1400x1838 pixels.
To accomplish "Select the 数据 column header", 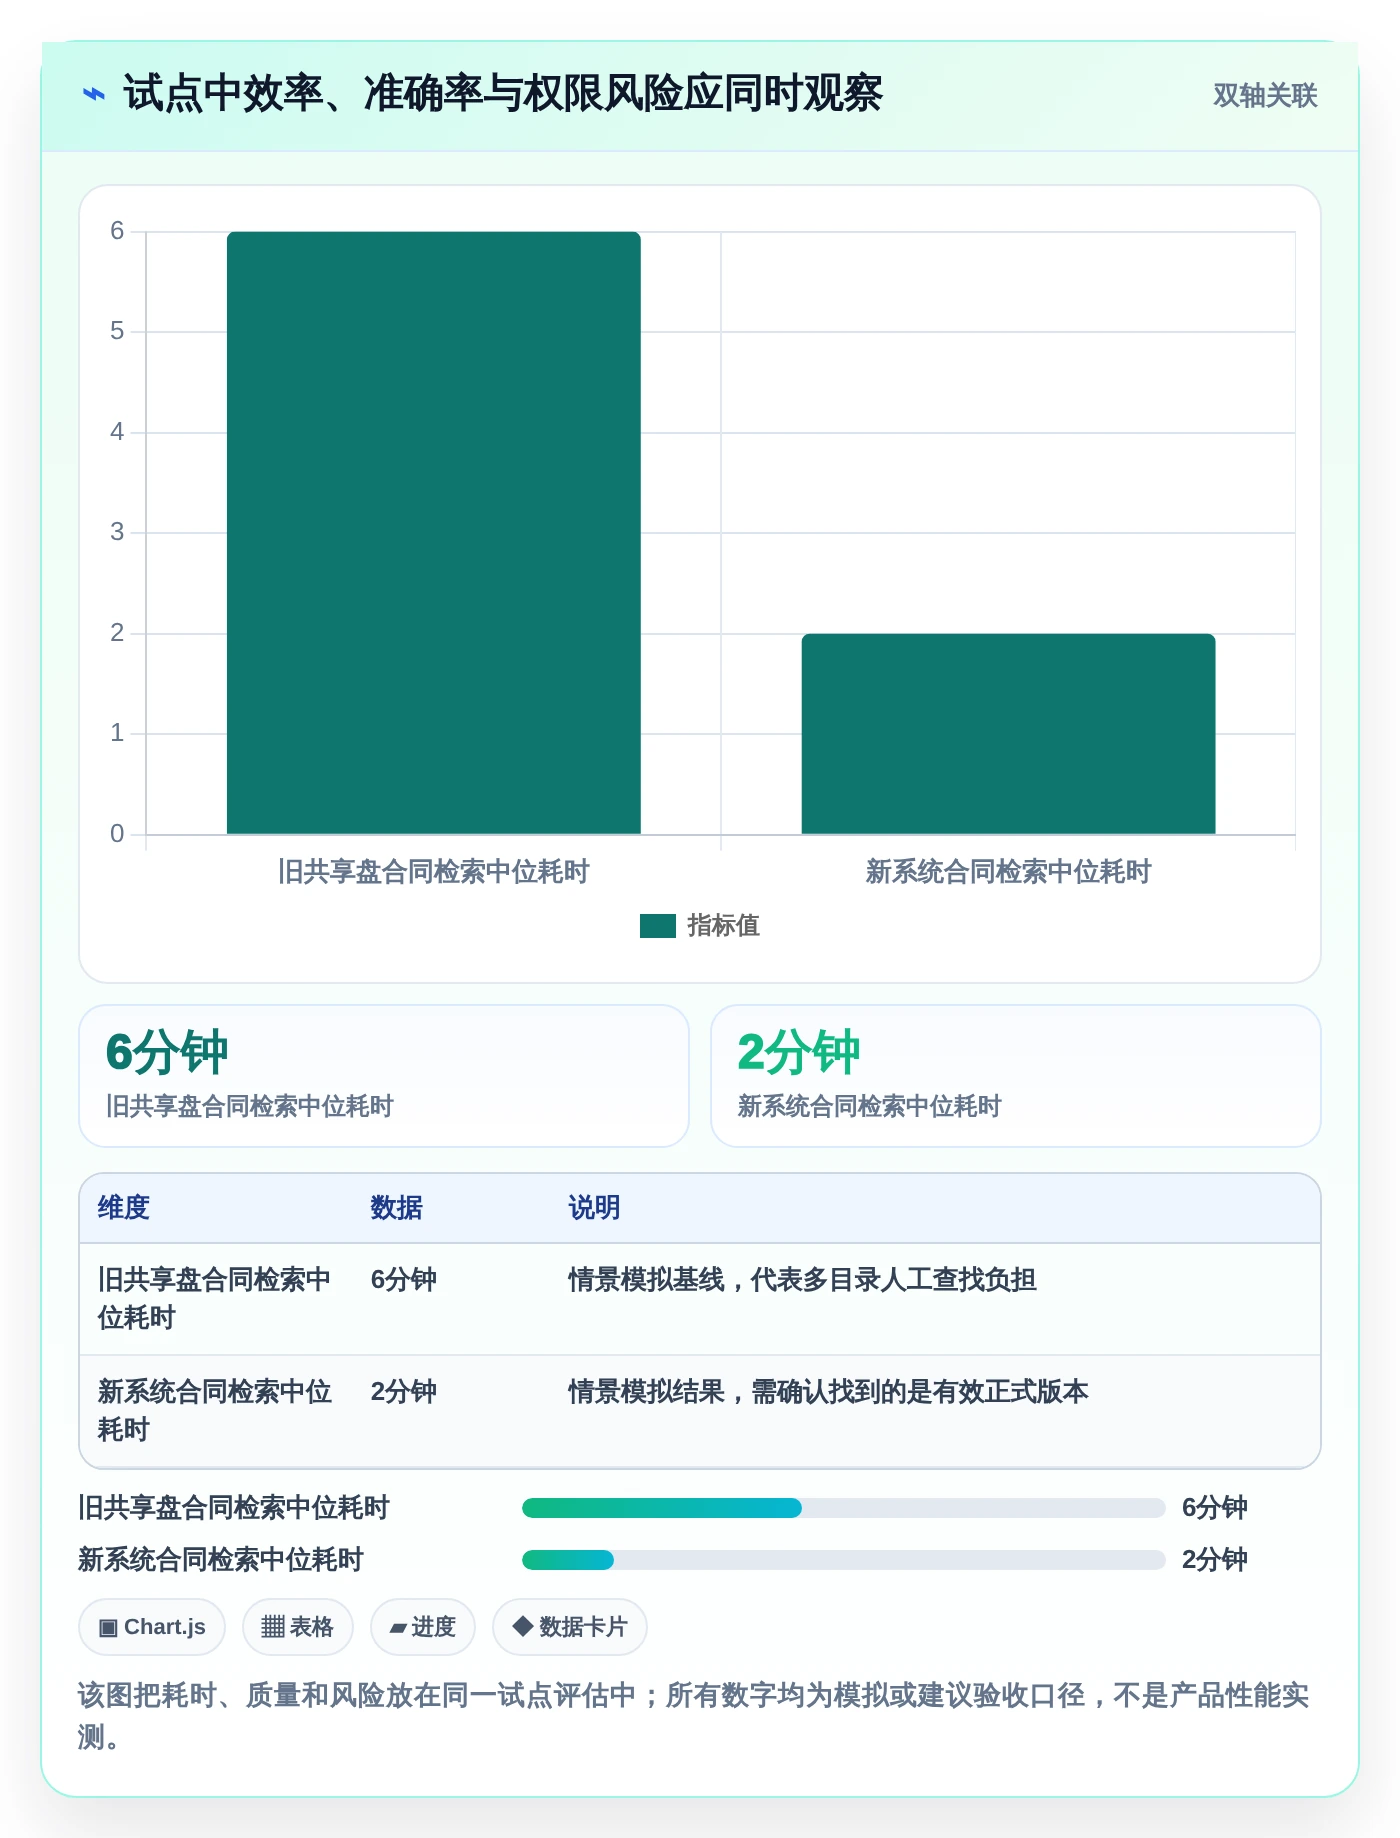I will tap(397, 1208).
